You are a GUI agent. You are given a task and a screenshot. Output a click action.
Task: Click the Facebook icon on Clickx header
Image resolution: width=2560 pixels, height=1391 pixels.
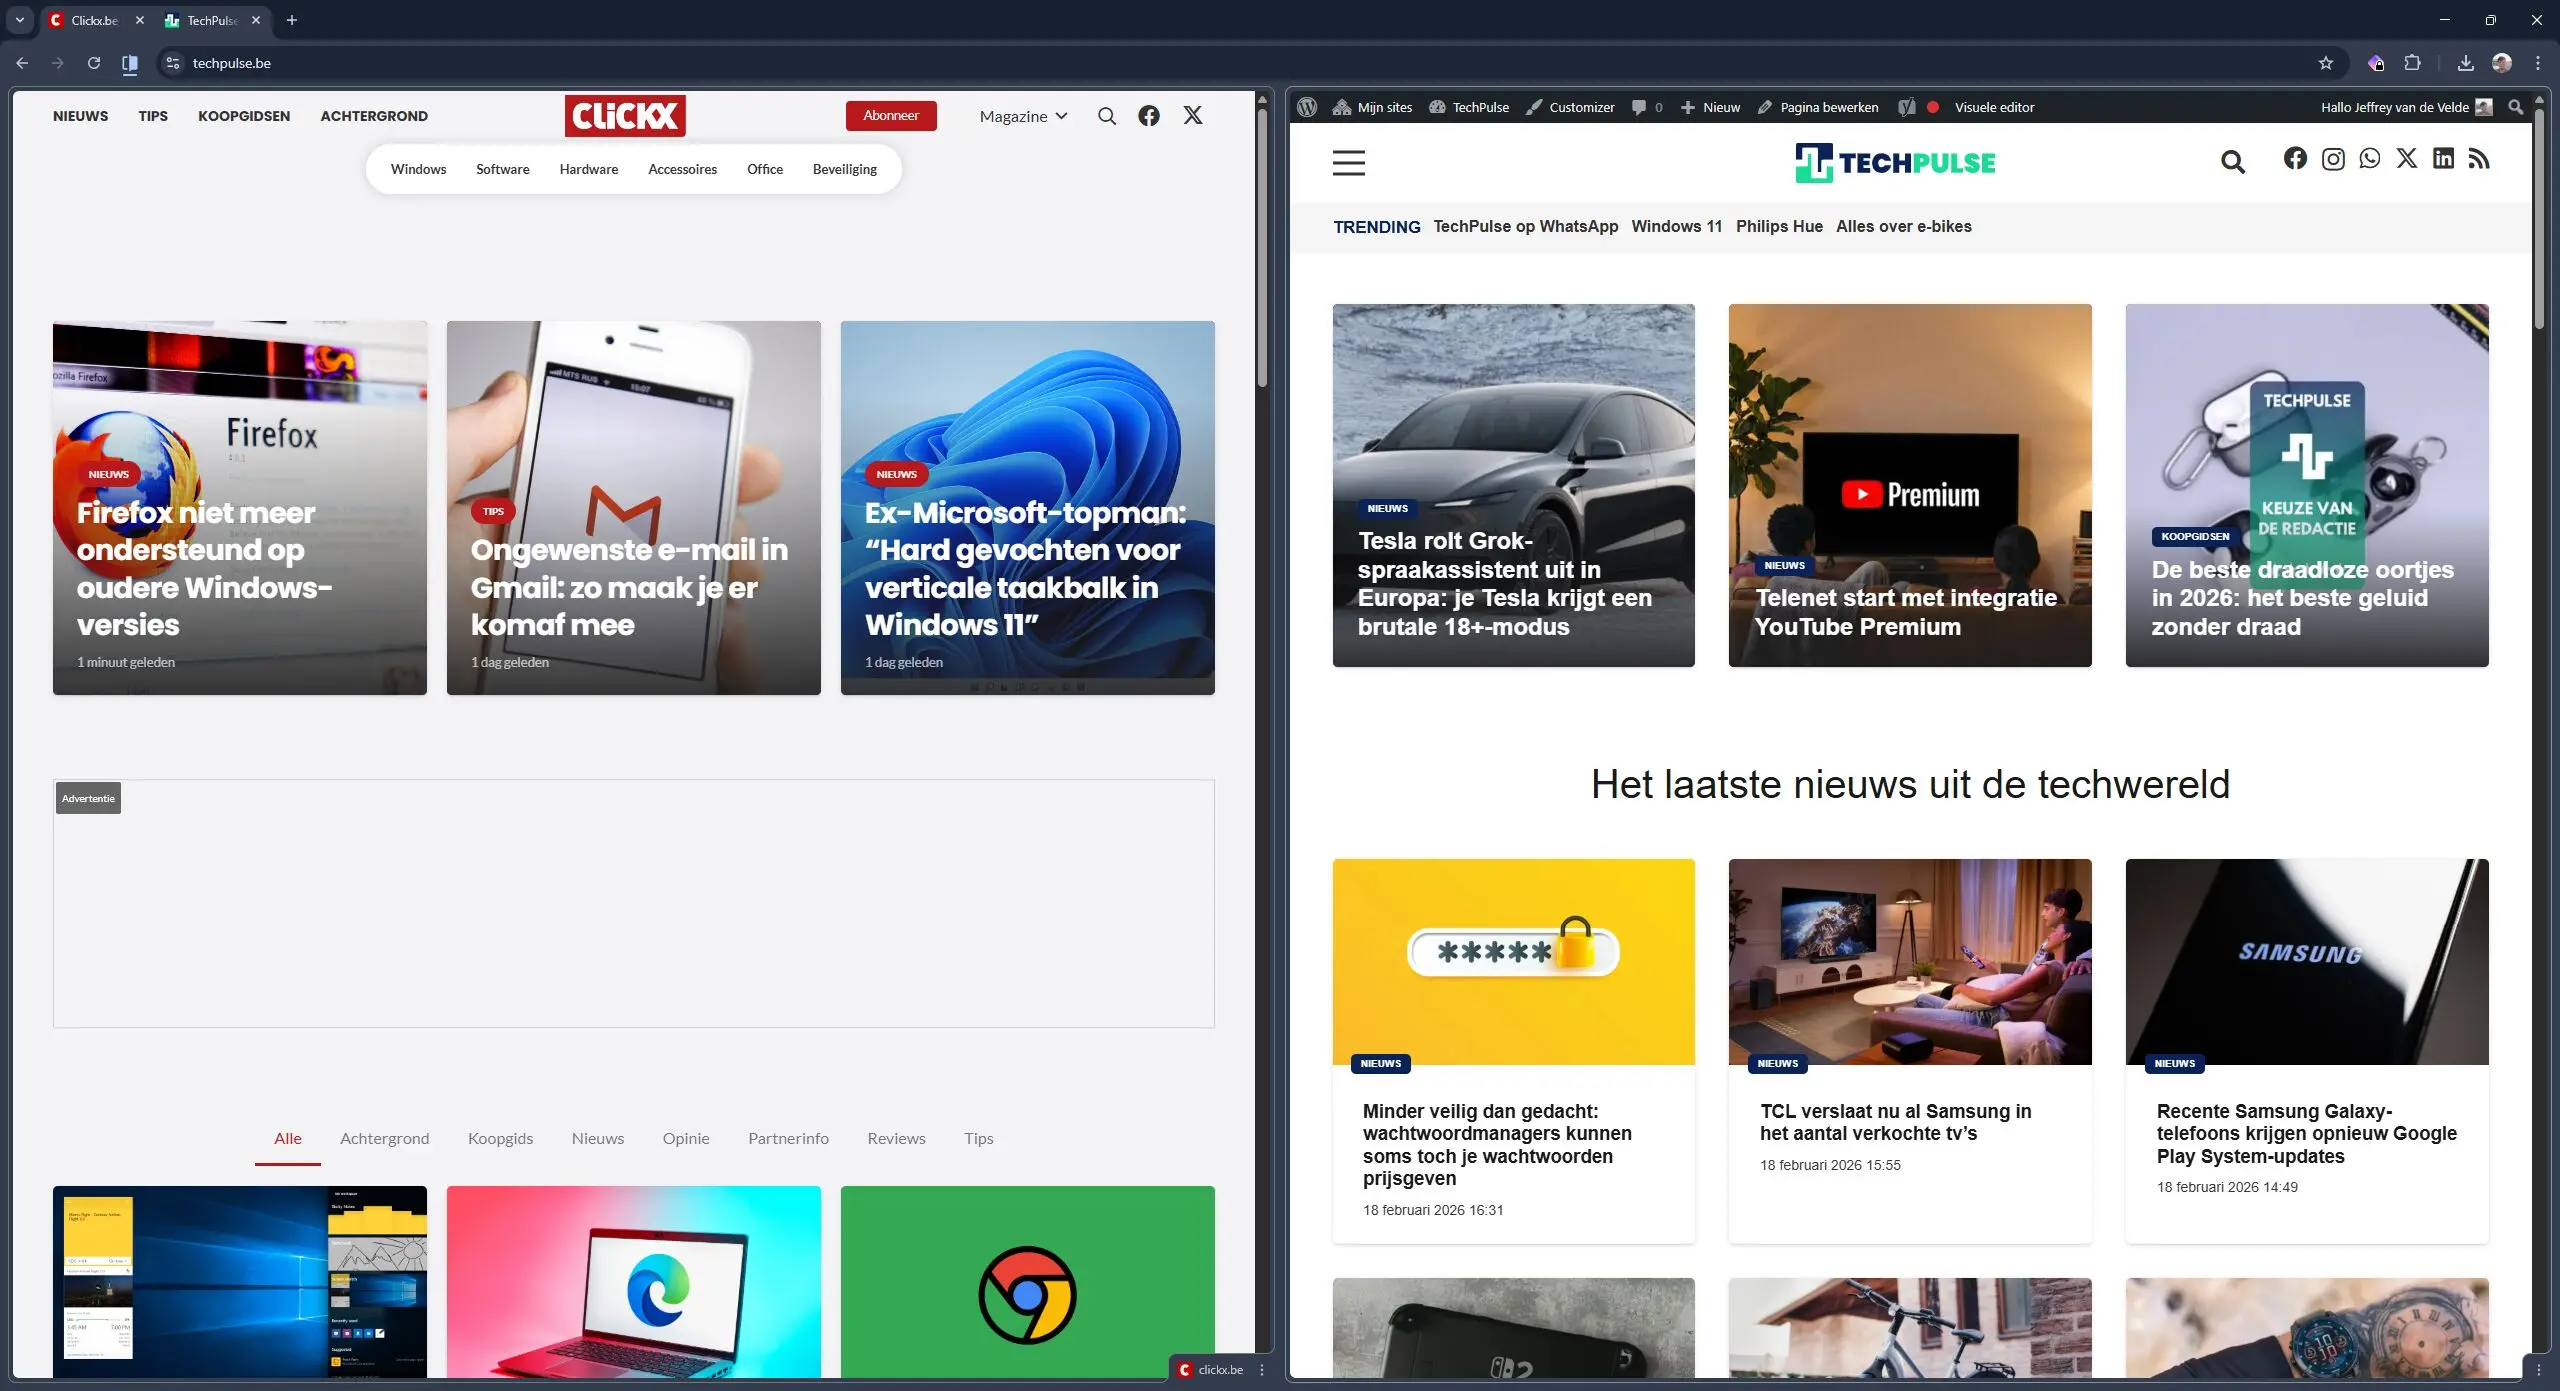point(1148,115)
